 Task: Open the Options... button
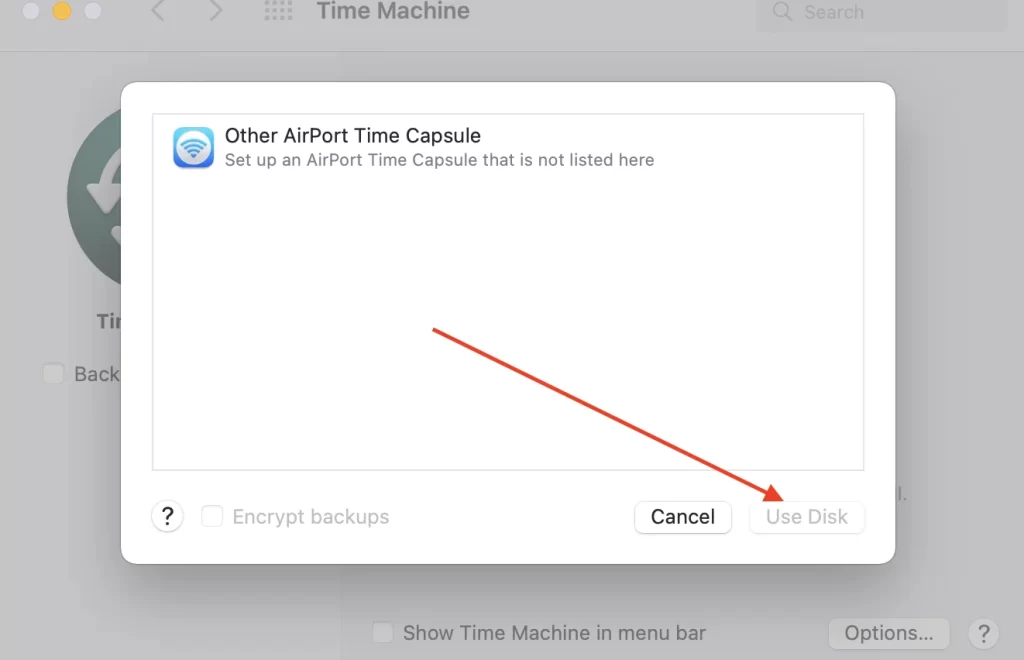(889, 633)
